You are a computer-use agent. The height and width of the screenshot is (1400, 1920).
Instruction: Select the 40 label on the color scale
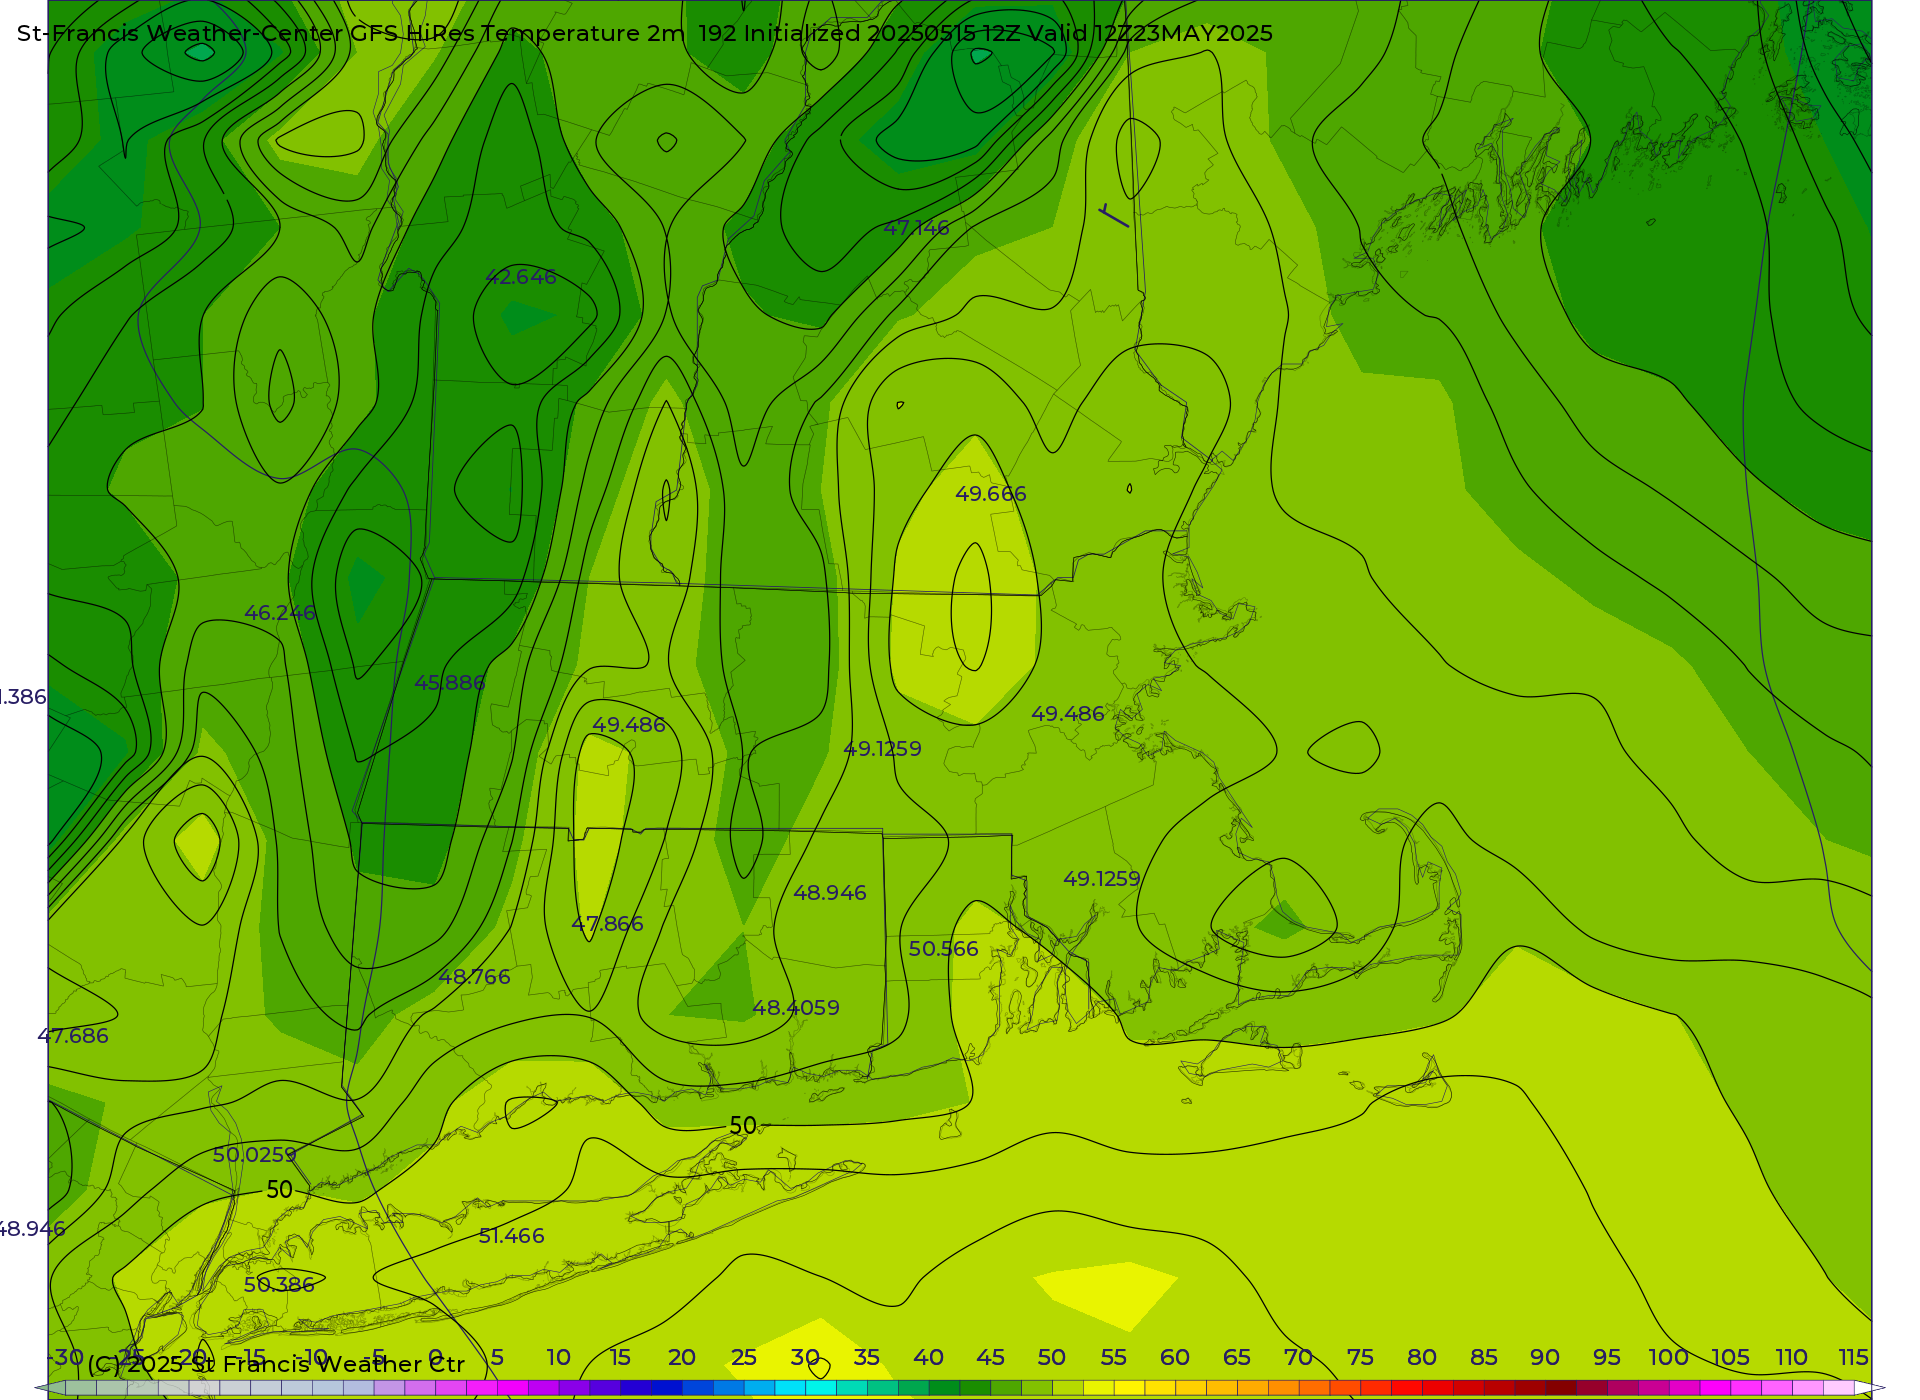[928, 1358]
